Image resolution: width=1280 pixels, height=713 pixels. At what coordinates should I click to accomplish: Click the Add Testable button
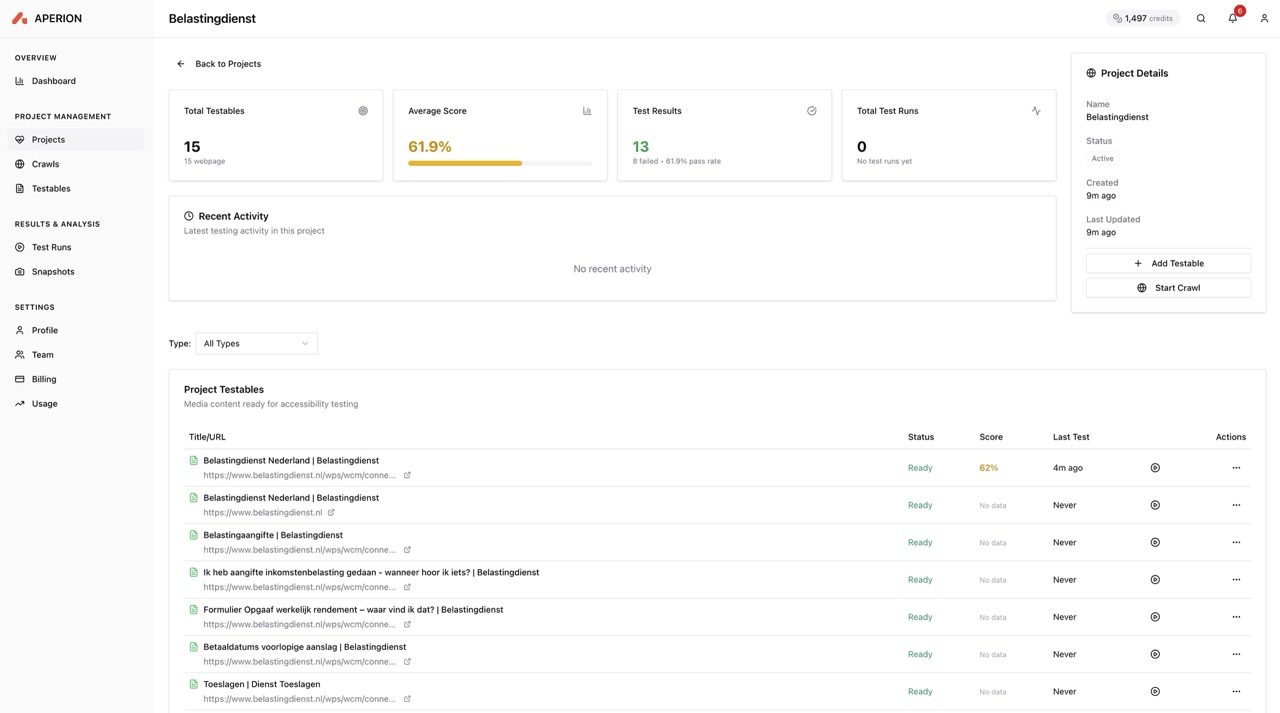1168,263
